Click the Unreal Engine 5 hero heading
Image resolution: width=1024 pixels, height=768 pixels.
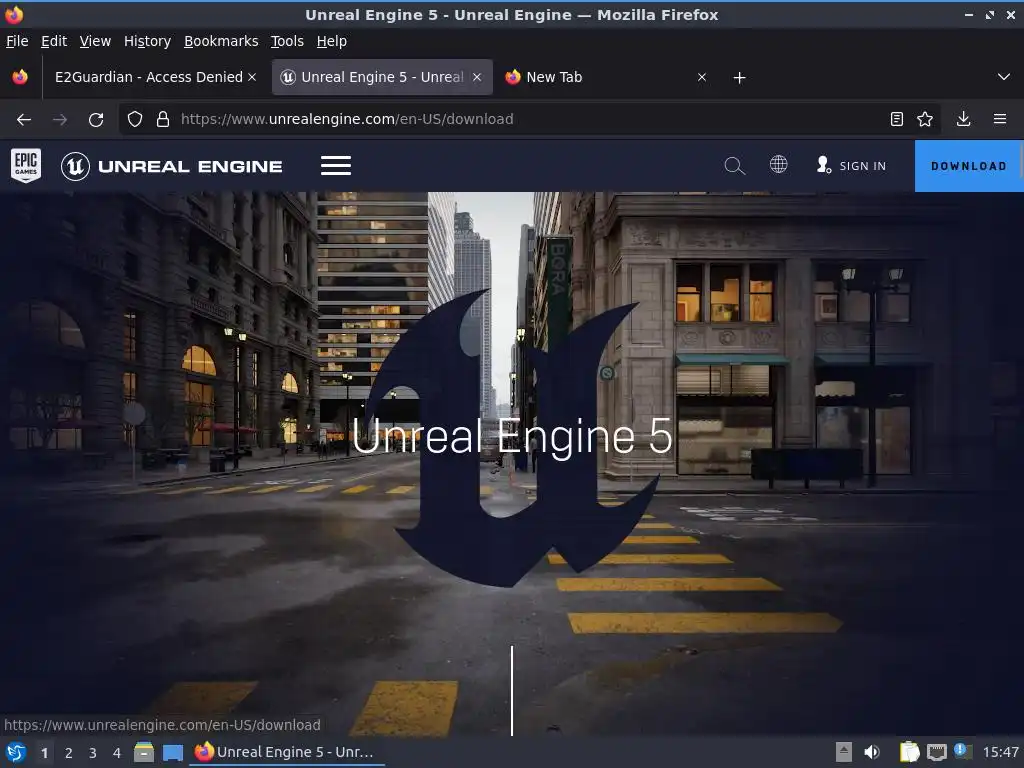coord(512,436)
